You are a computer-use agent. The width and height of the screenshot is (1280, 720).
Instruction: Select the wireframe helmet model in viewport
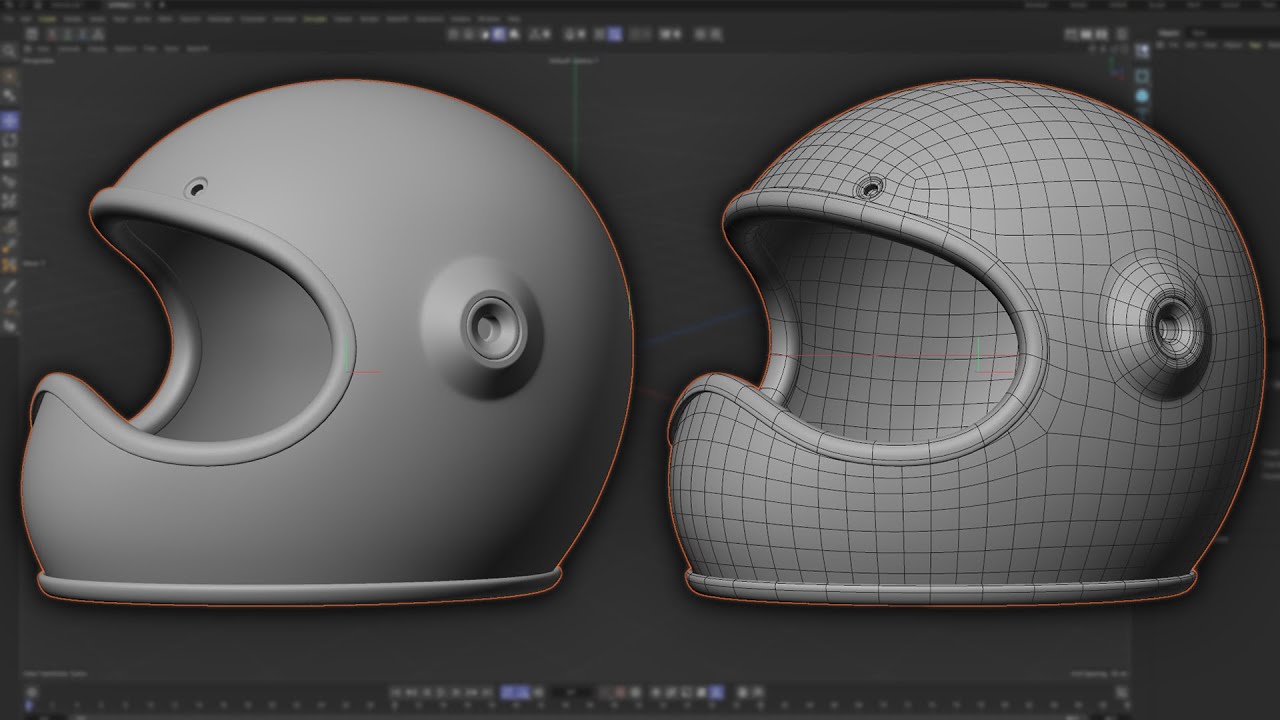click(965, 343)
